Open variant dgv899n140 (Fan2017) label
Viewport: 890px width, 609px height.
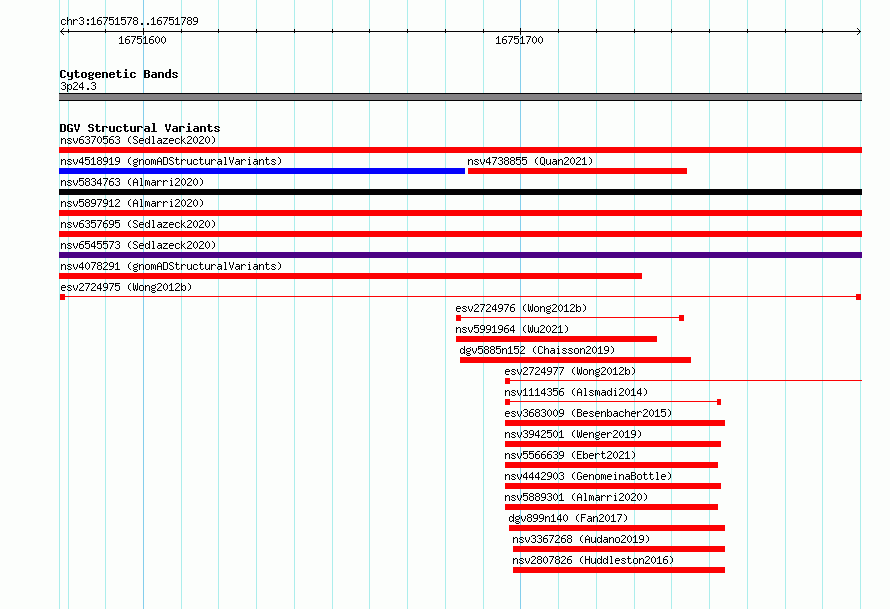click(x=568, y=518)
